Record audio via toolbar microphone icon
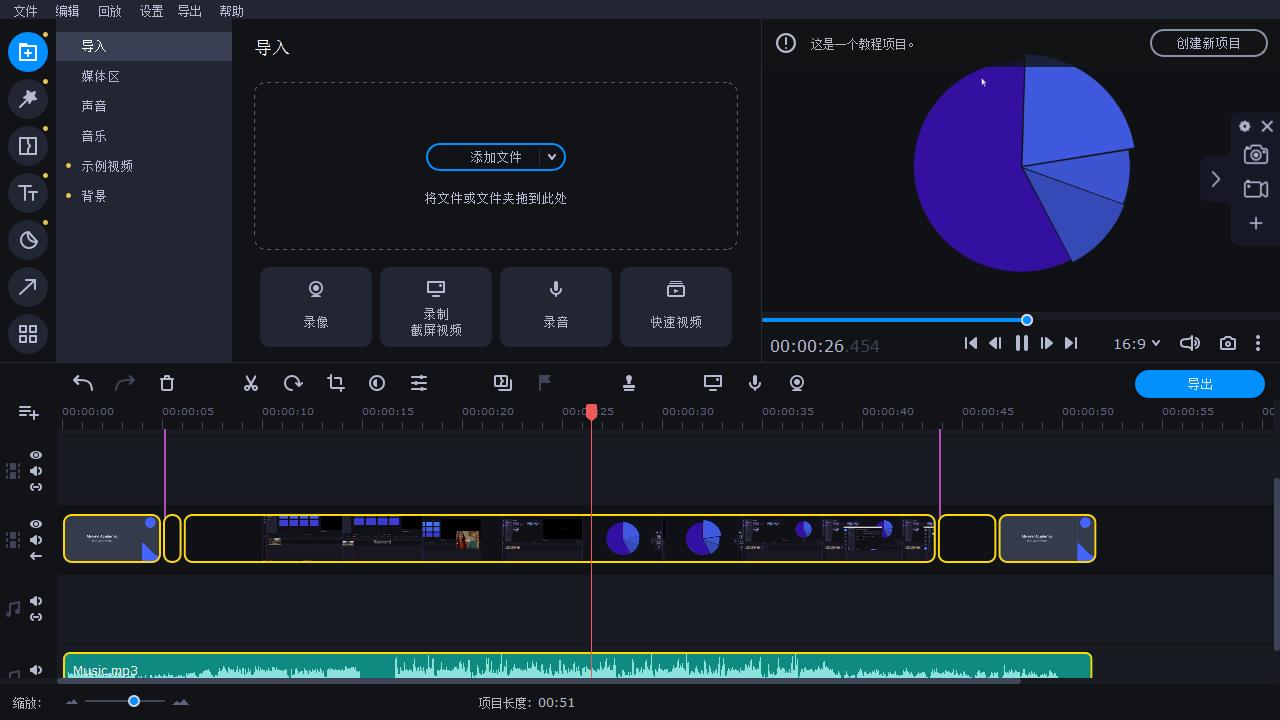Image resolution: width=1280 pixels, height=720 pixels. coord(755,383)
